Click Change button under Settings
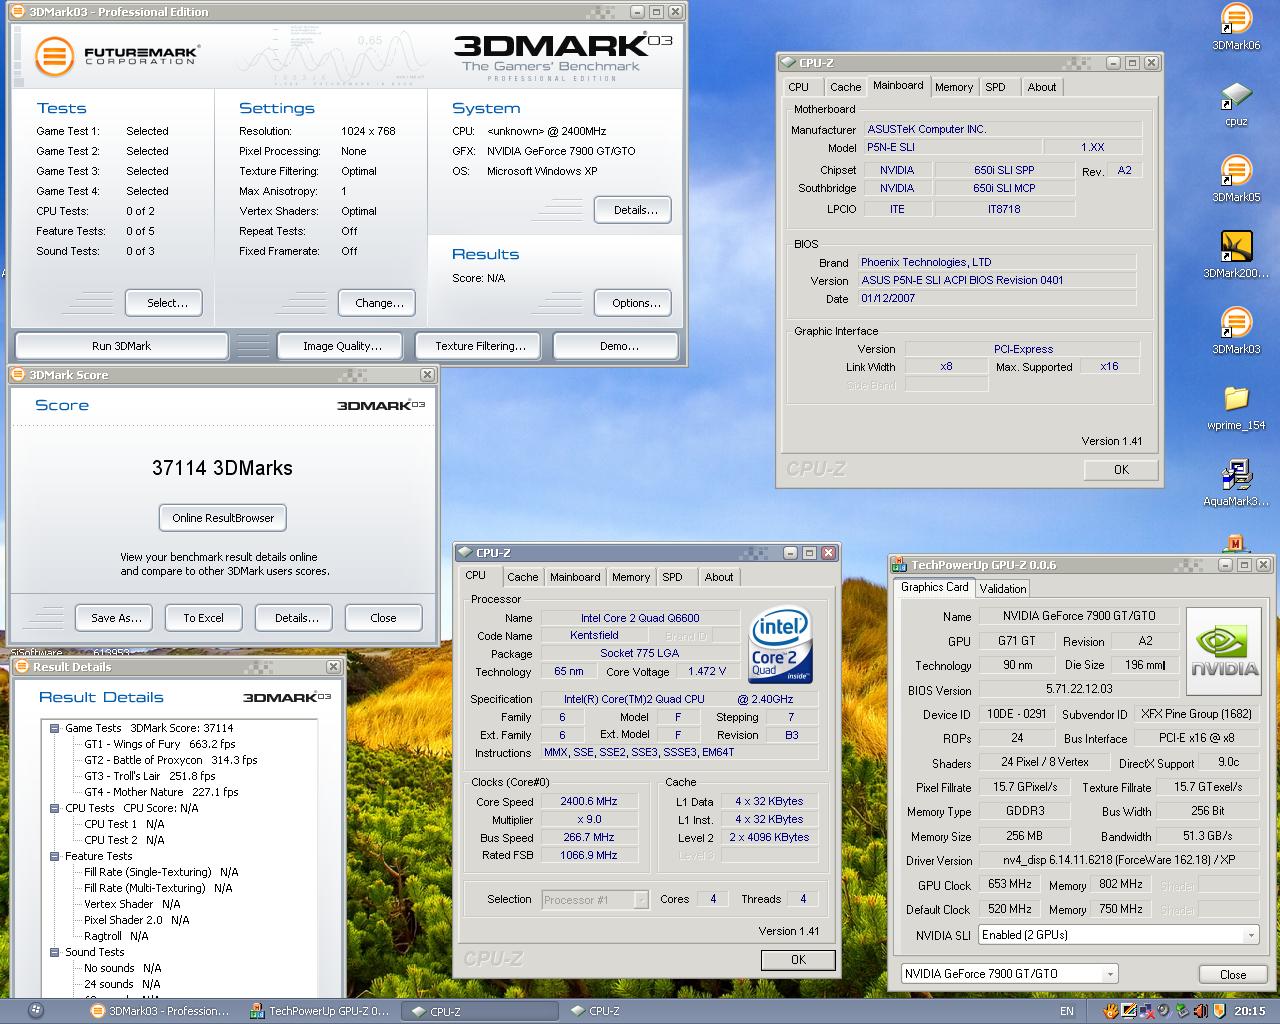The image size is (1280, 1024). 379,303
